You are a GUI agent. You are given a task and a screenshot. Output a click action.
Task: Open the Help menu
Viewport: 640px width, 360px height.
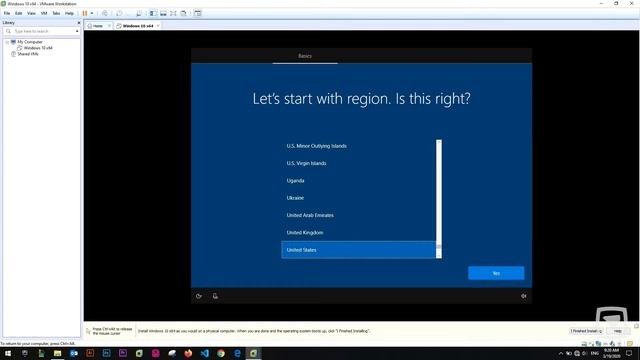[x=69, y=13]
